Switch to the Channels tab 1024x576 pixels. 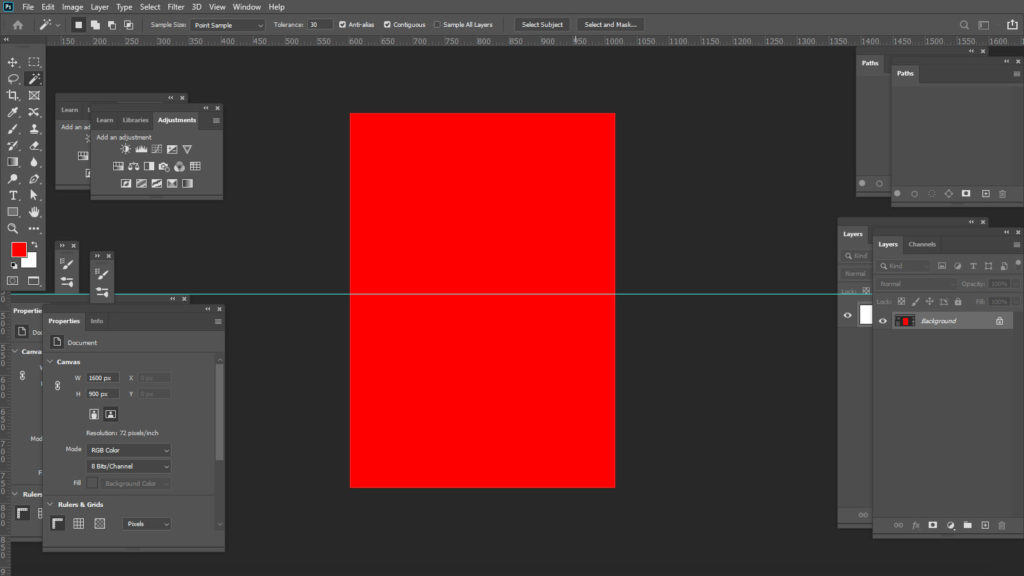(922, 244)
